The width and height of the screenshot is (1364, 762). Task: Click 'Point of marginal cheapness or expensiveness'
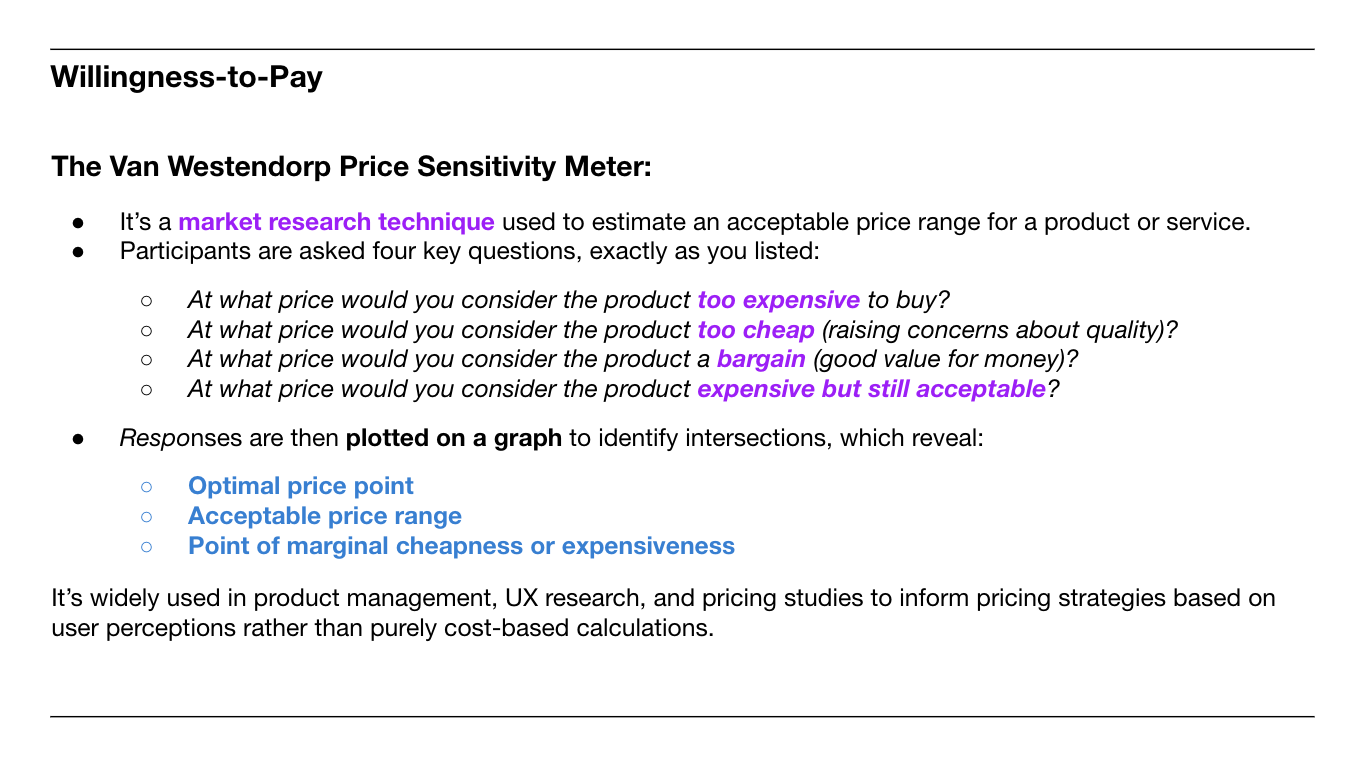(461, 546)
